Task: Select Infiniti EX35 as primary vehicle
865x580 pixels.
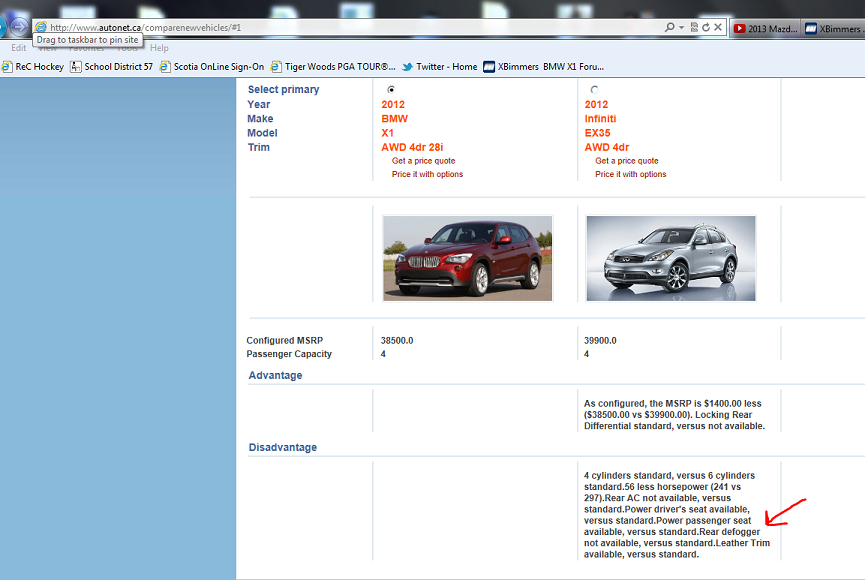Action: [594, 89]
